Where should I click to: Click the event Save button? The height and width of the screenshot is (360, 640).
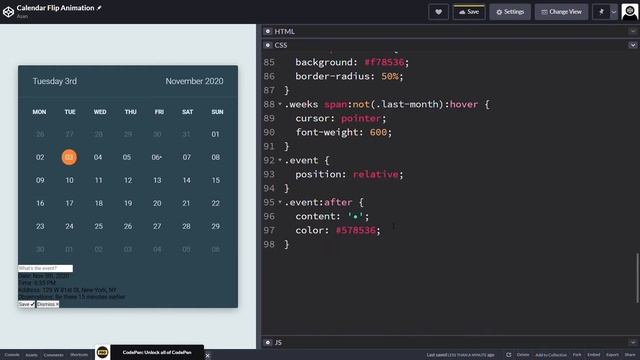27,304
